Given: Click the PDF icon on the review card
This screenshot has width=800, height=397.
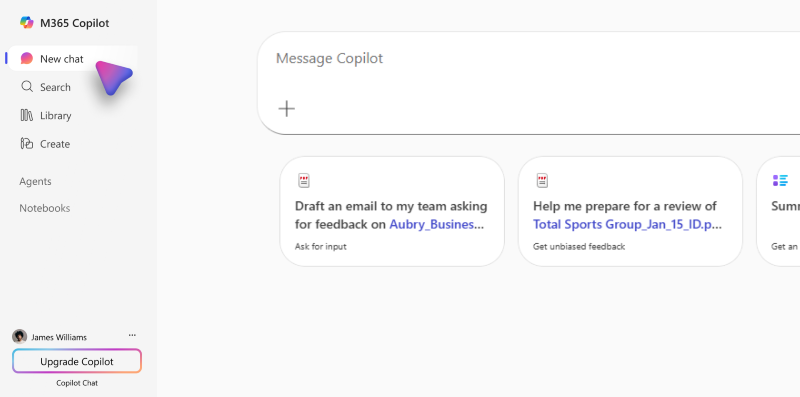Looking at the screenshot, I should [542, 181].
